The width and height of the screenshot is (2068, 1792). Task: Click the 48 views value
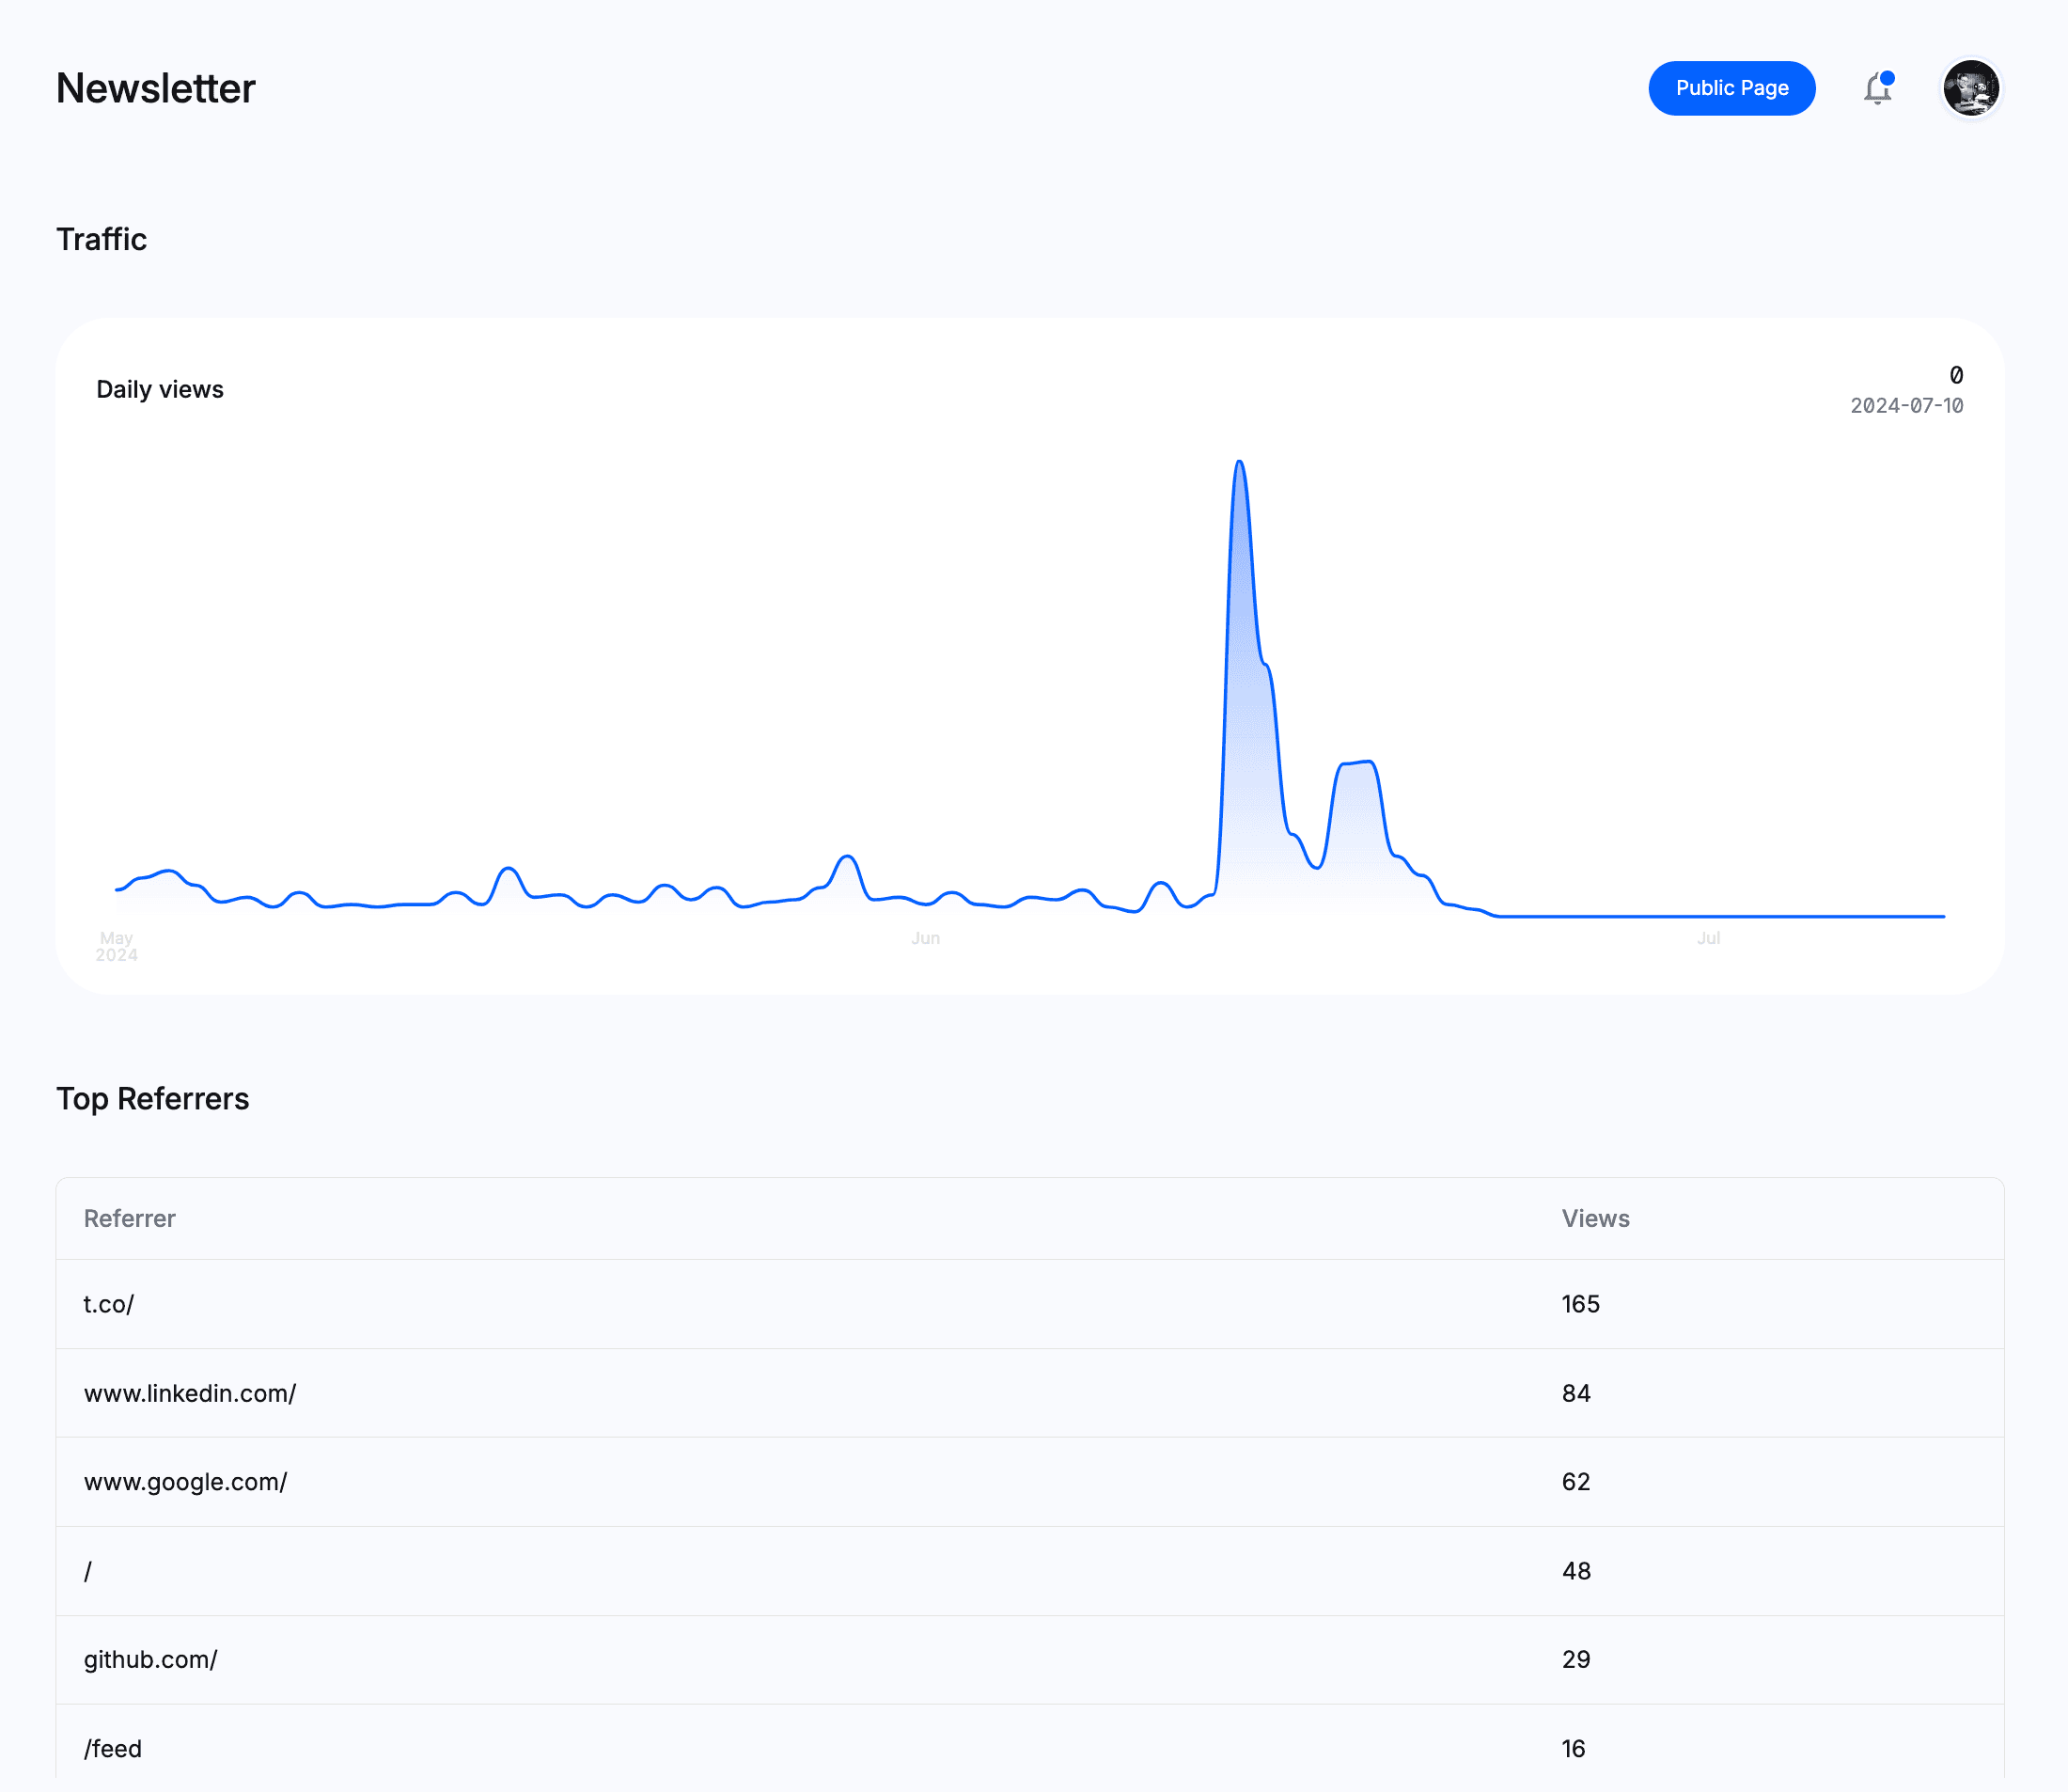coord(1576,1571)
